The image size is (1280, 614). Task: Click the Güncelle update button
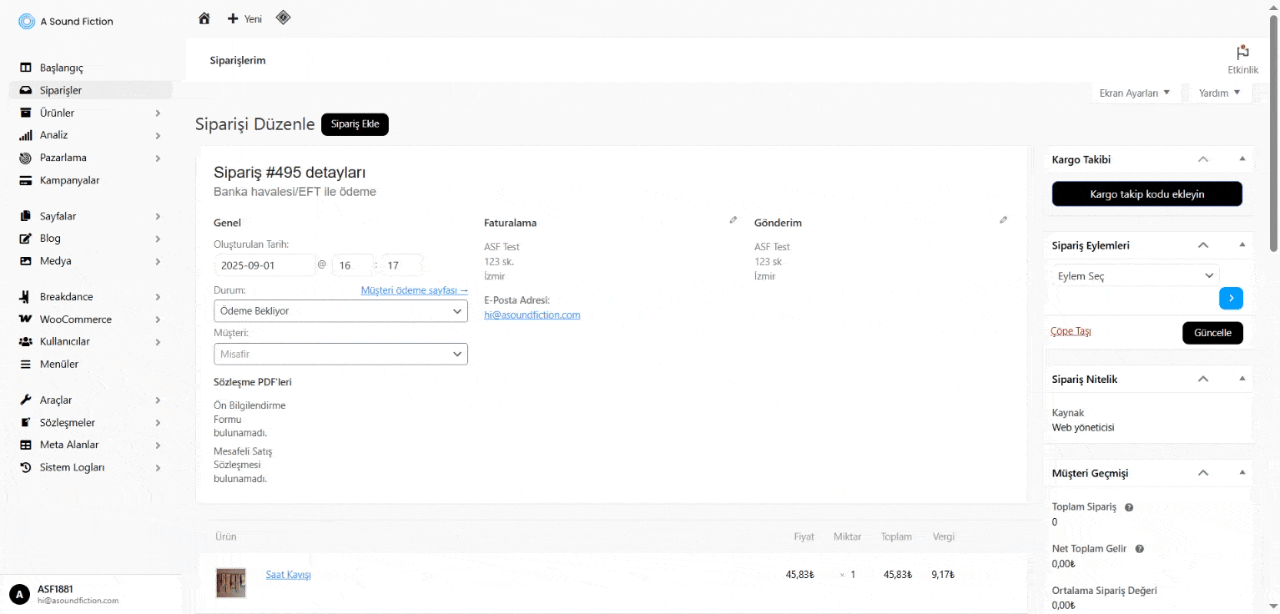point(1212,333)
